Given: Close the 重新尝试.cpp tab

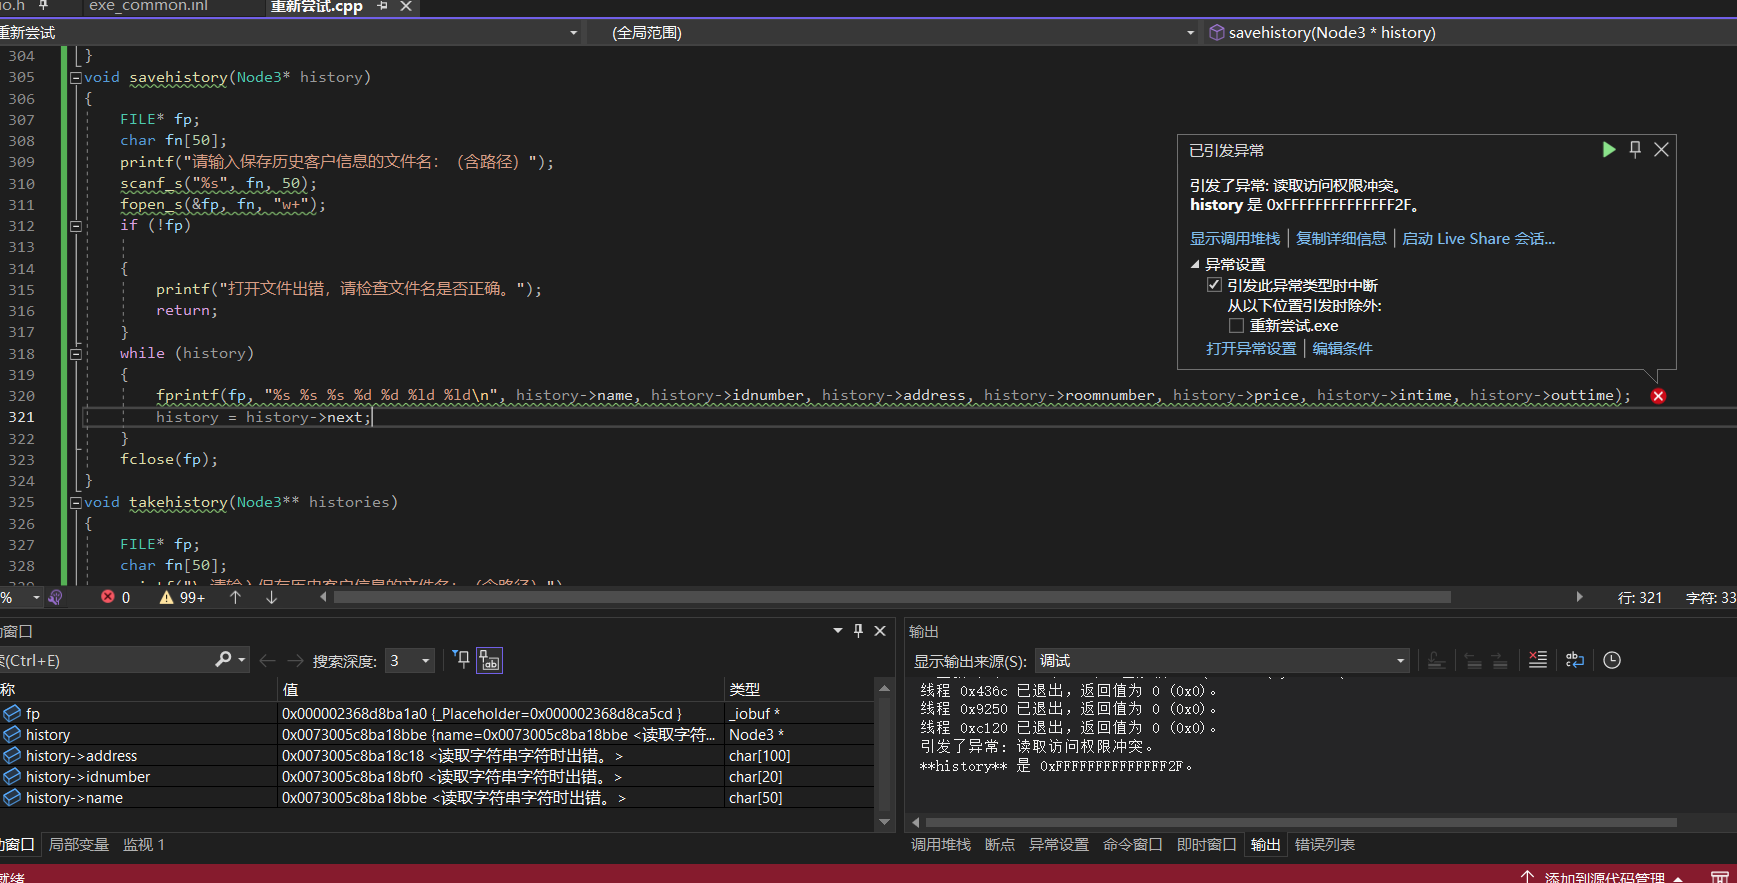Looking at the screenshot, I should click(406, 6).
